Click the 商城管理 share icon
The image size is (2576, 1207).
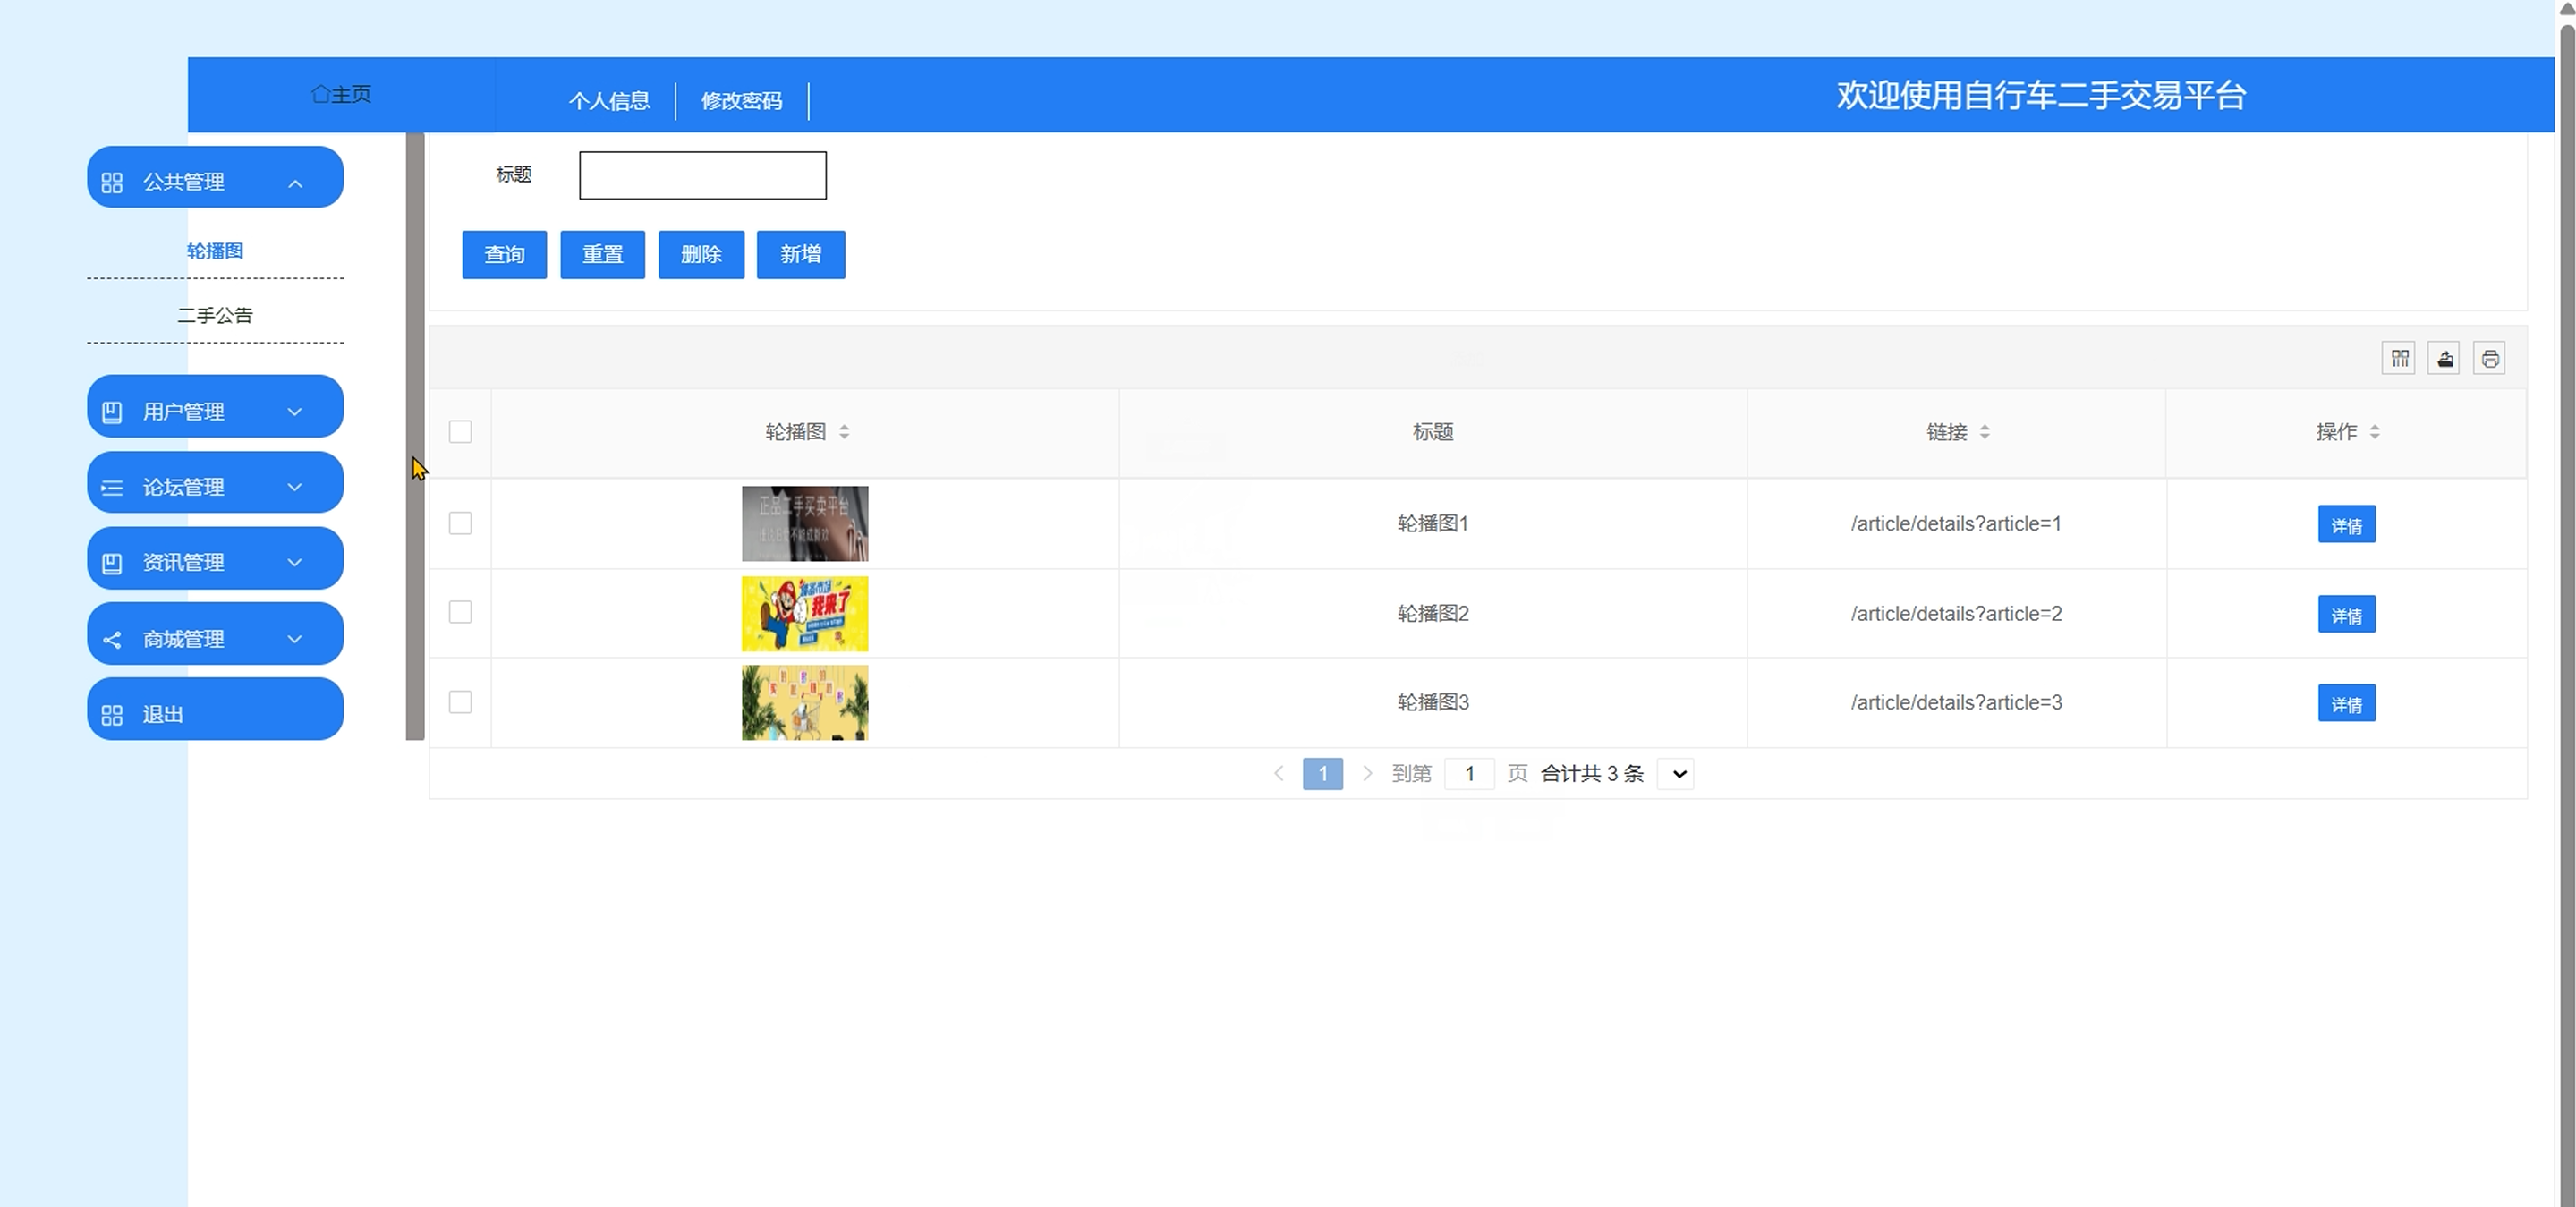[x=112, y=640]
